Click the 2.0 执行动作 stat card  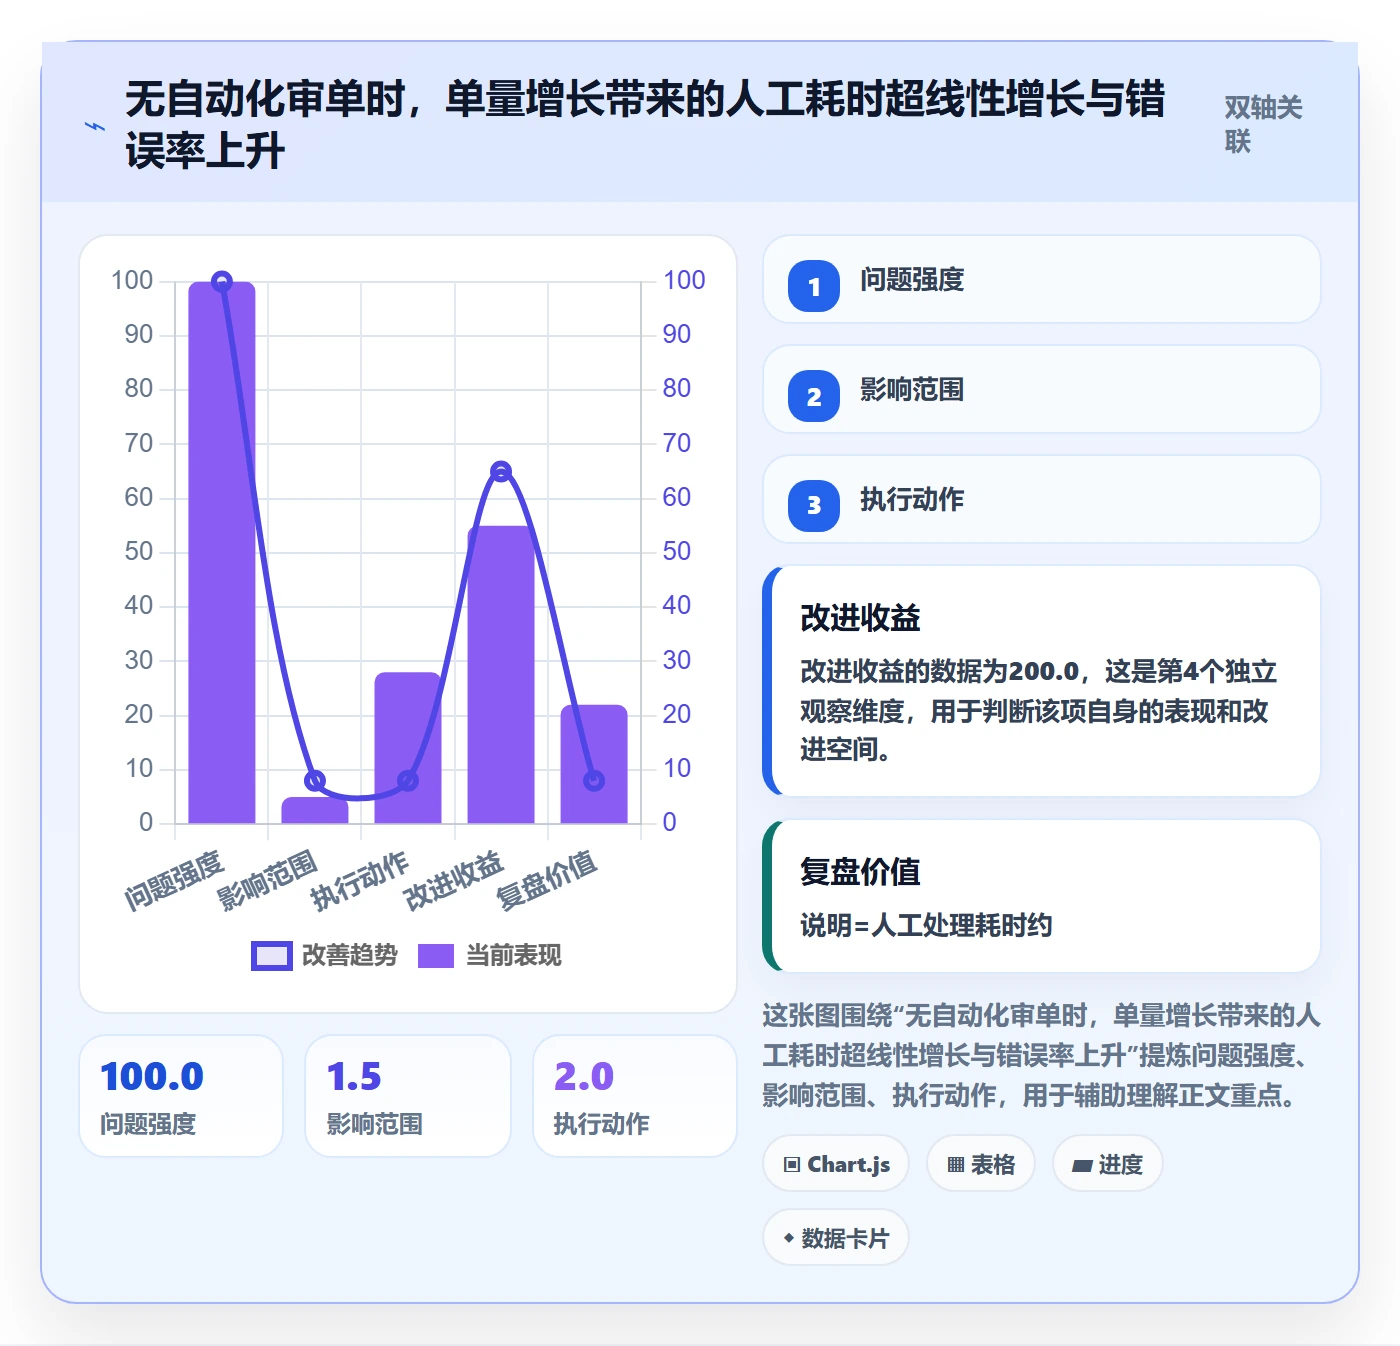pyautogui.click(x=635, y=1096)
